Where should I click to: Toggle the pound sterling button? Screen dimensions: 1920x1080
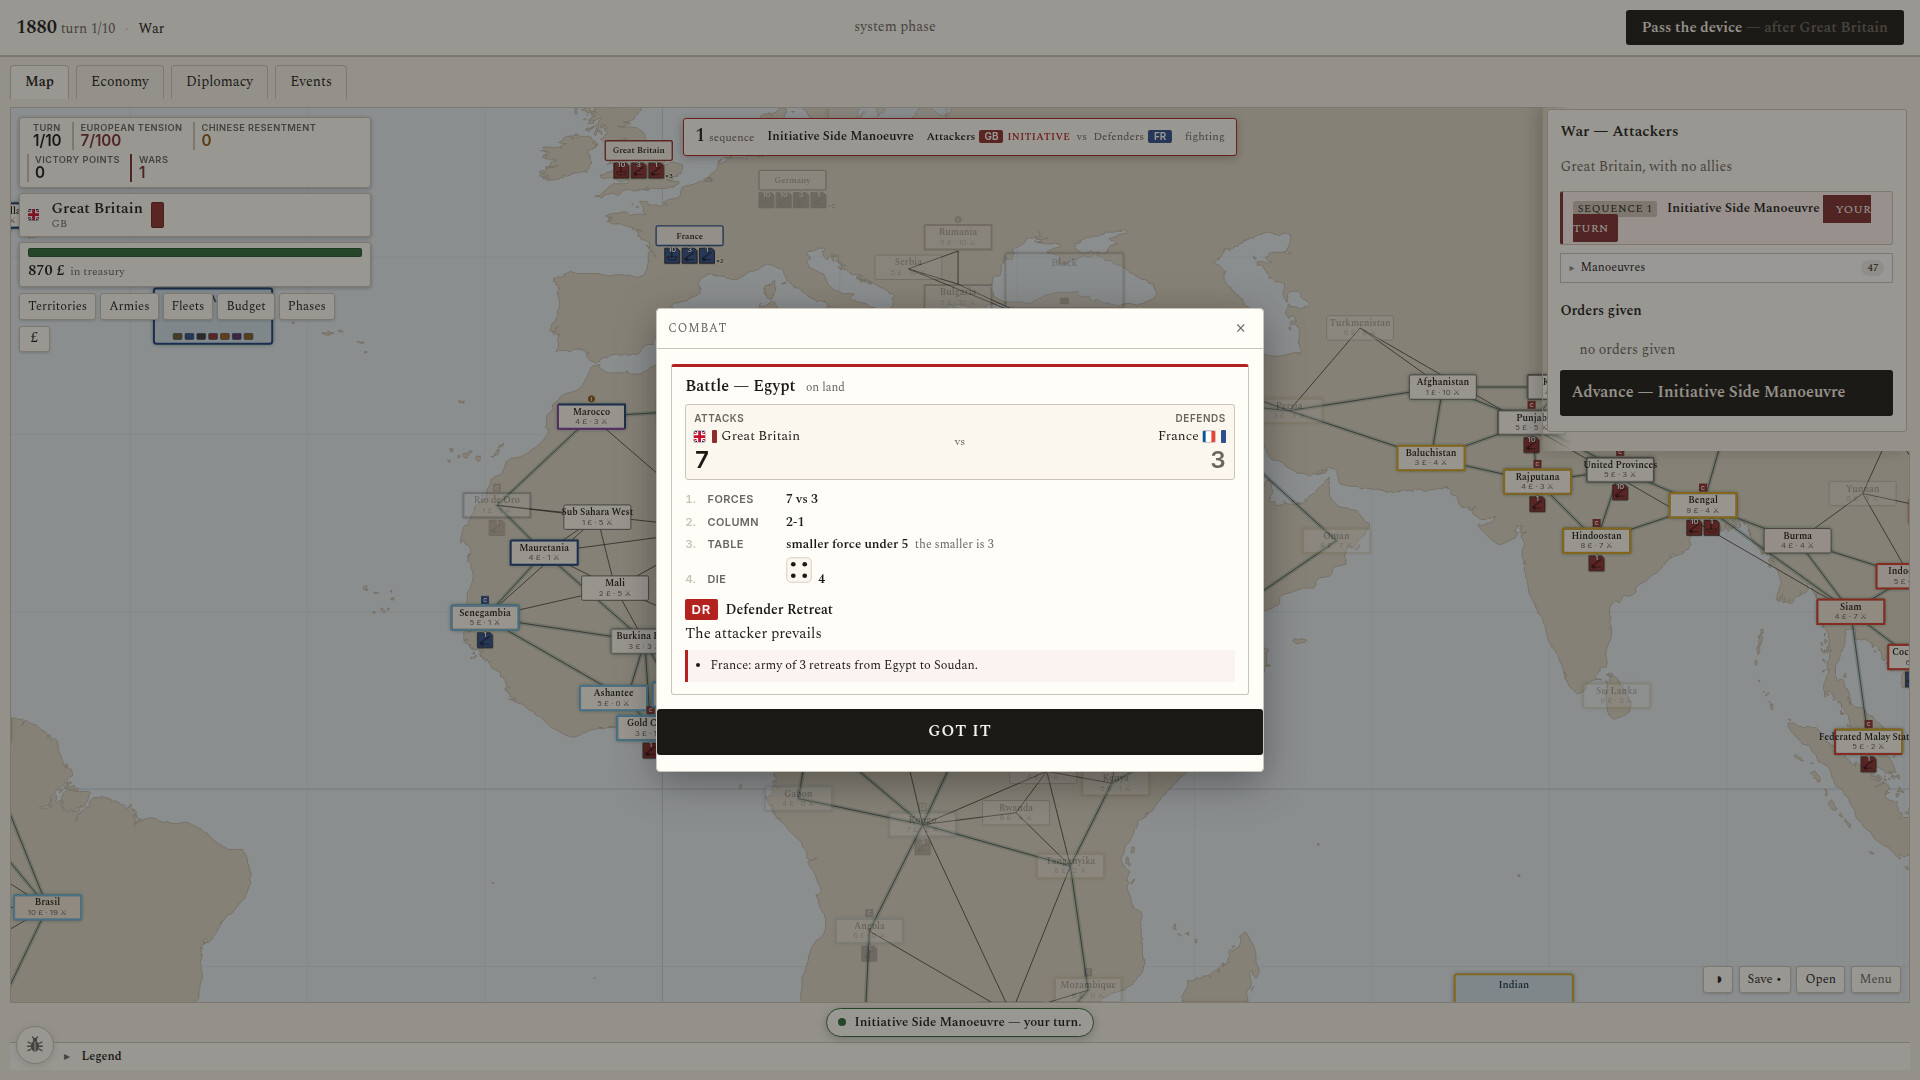pyautogui.click(x=34, y=338)
